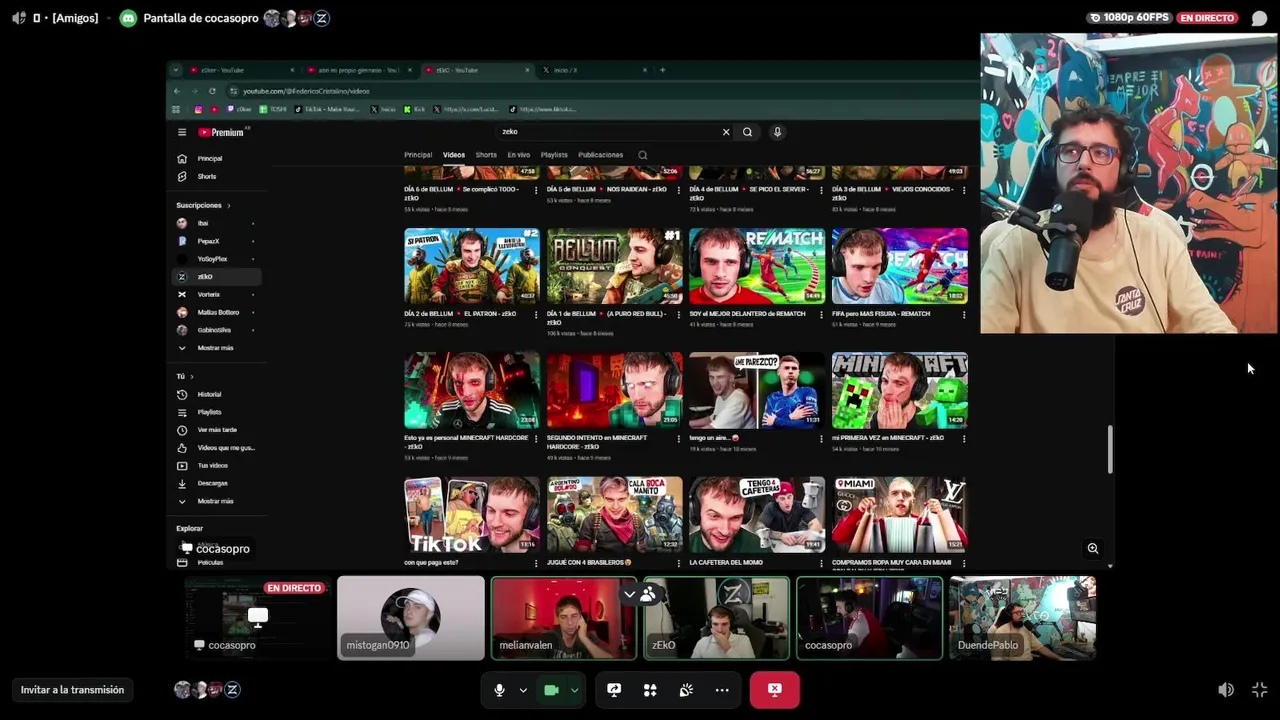Click the zoom magnifier icon on stream
This screenshot has height=720, width=1280.
click(1093, 548)
